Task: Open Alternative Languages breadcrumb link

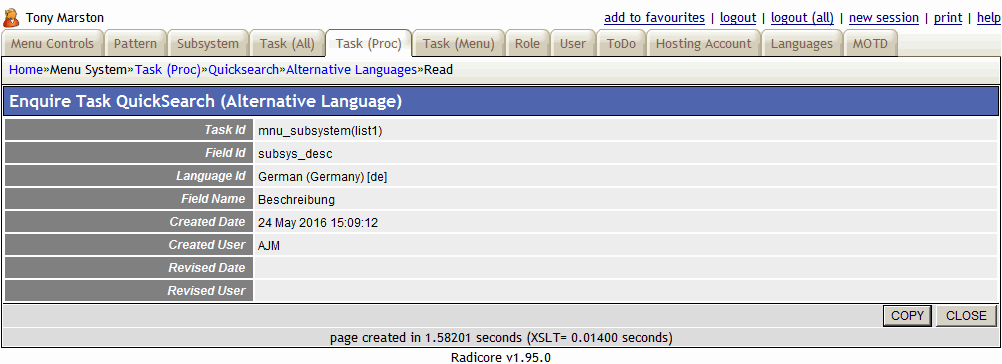Action: pyautogui.click(x=351, y=70)
